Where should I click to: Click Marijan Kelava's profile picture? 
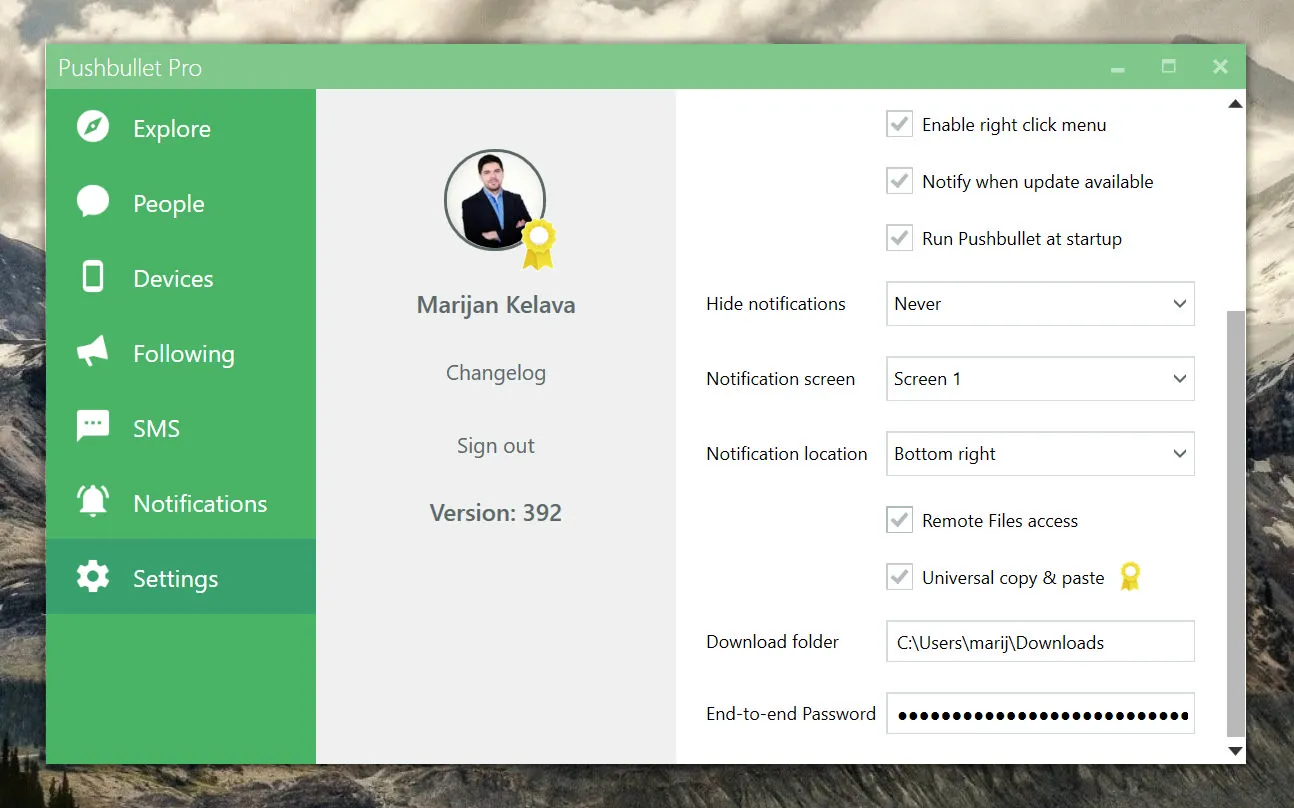[495, 199]
